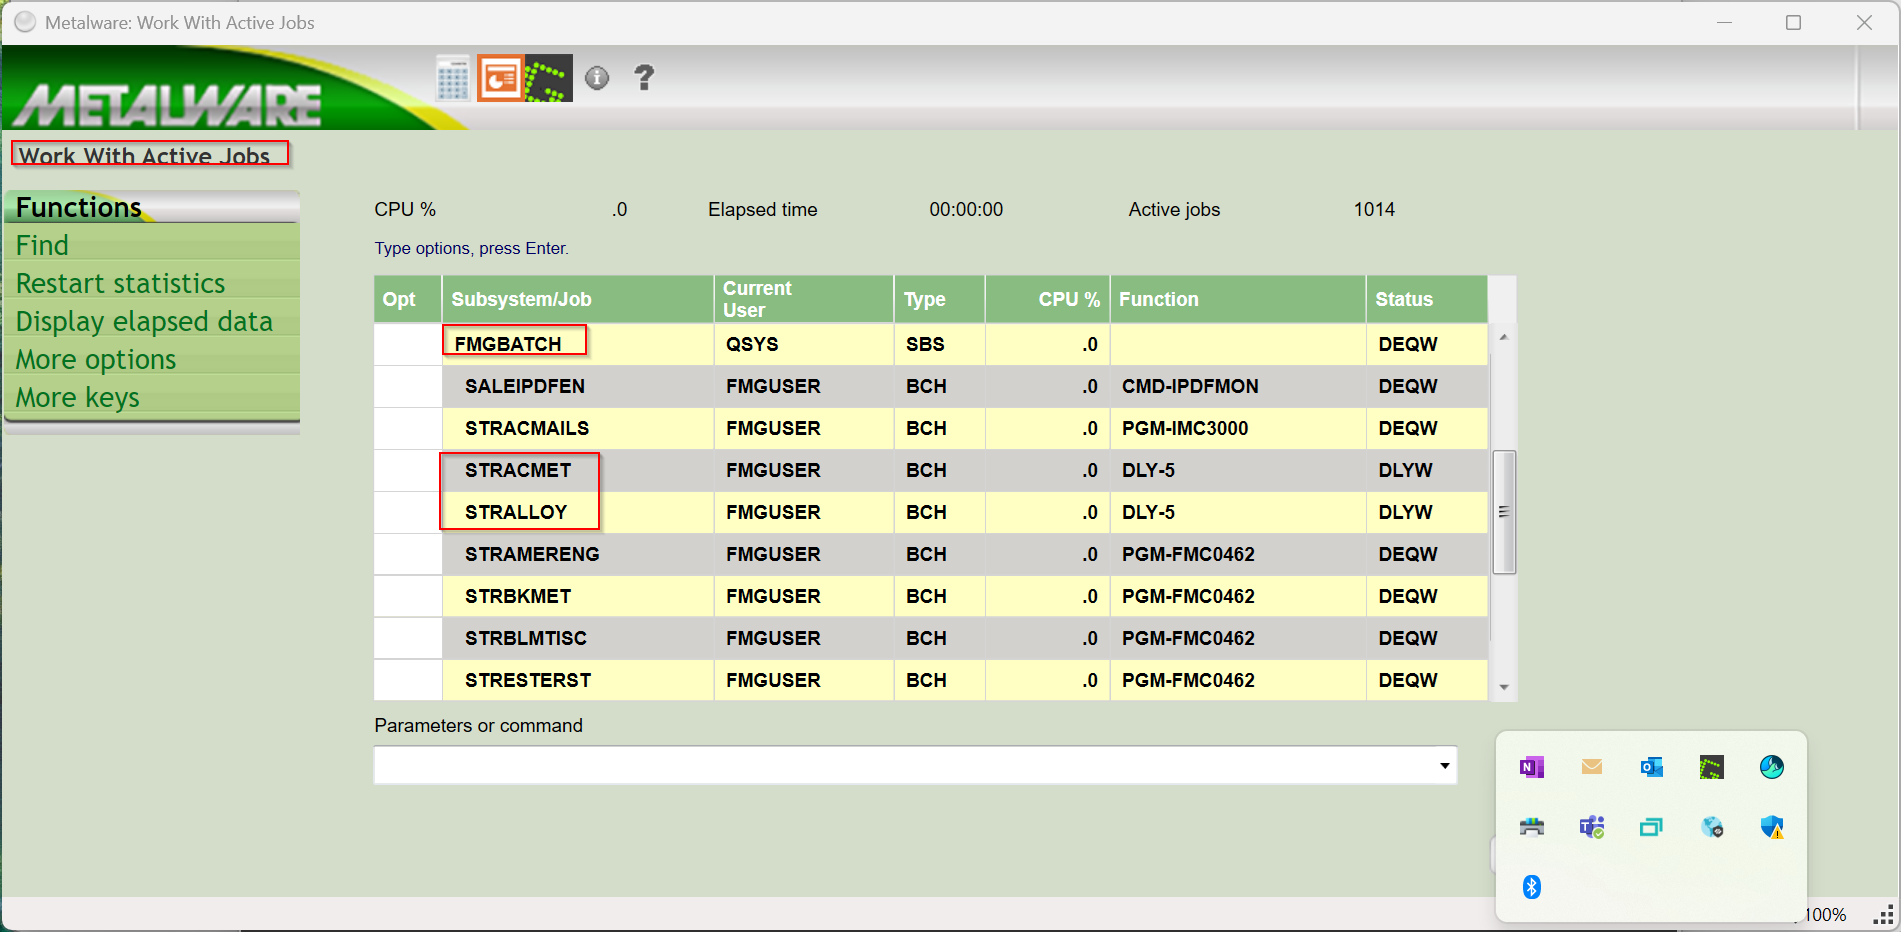Click the table scroll down arrow
Viewport: 1901px width, 932px height.
tap(1503, 687)
